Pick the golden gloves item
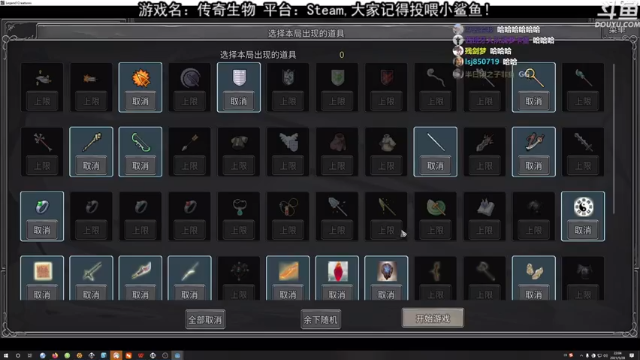 pyautogui.click(x=534, y=271)
